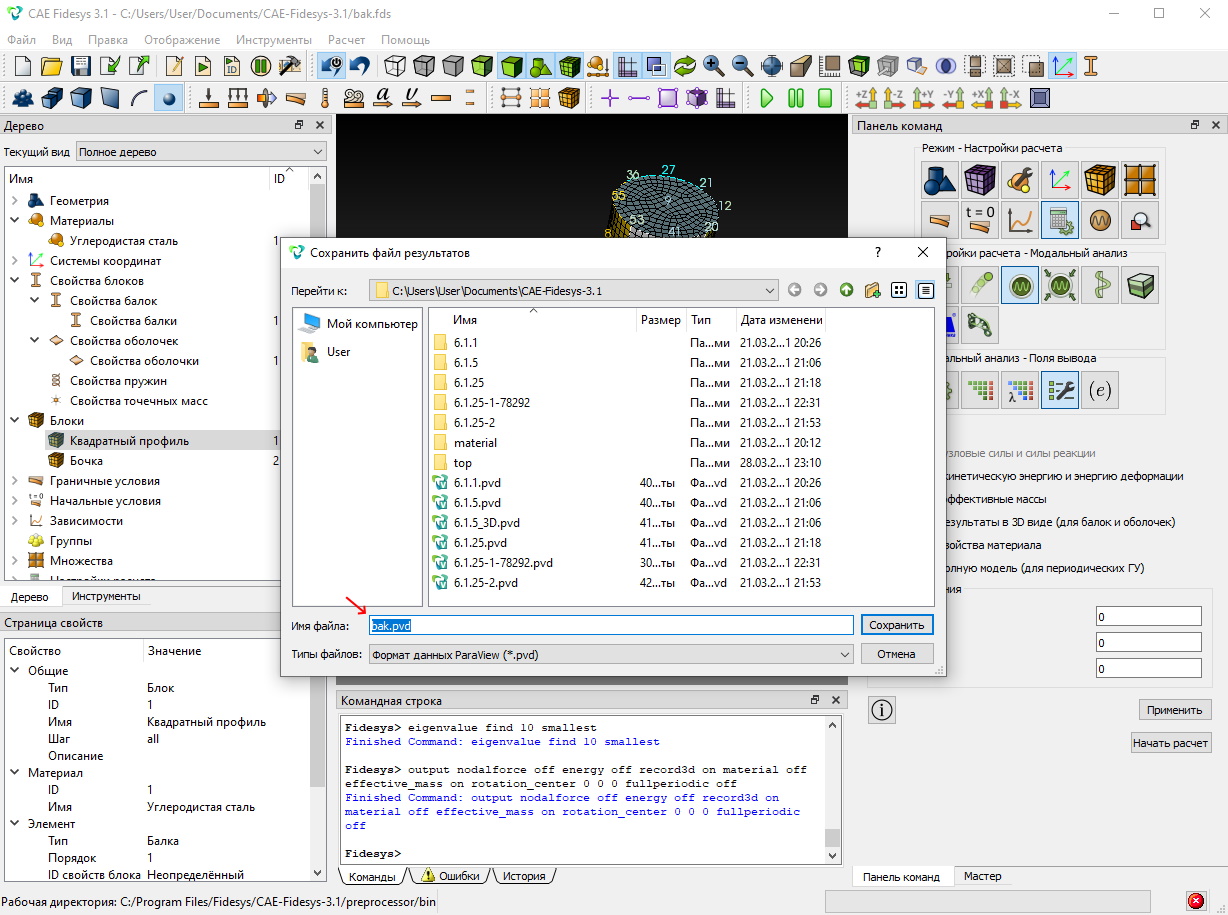Expand the Геометрия tree node
Viewport: 1228px width, 915px height.
(15, 201)
